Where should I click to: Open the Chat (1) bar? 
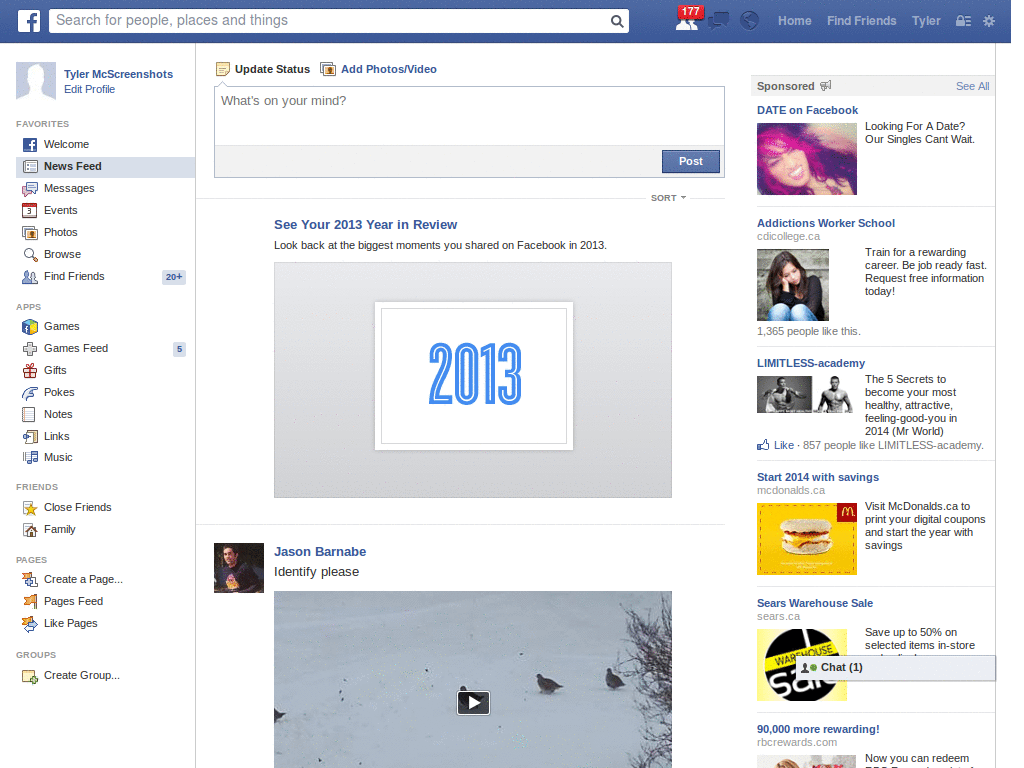click(896, 667)
